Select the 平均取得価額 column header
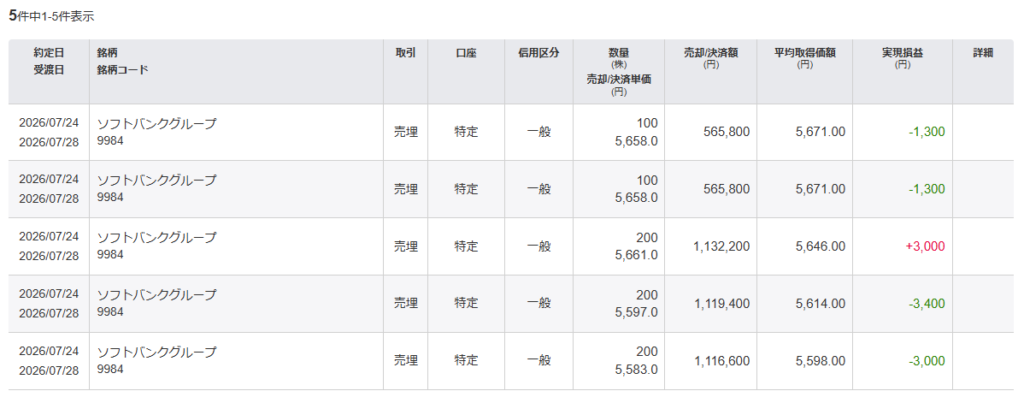Screen dimensions: 1024x397 click(804, 54)
